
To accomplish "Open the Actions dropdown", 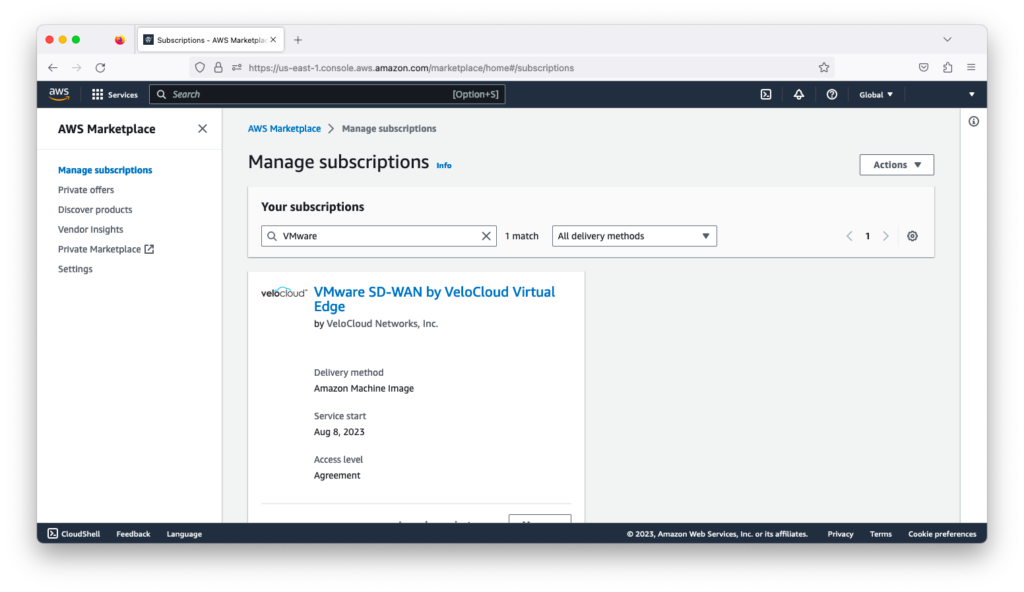I will (896, 164).
